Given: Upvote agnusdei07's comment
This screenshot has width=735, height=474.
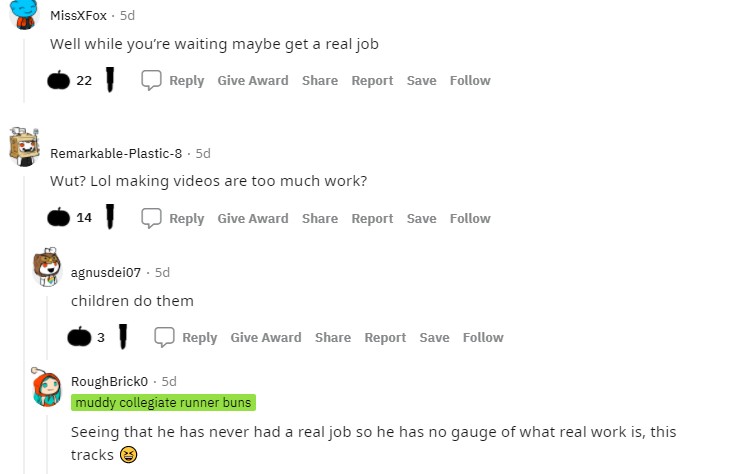Looking at the screenshot, I should click(80, 337).
